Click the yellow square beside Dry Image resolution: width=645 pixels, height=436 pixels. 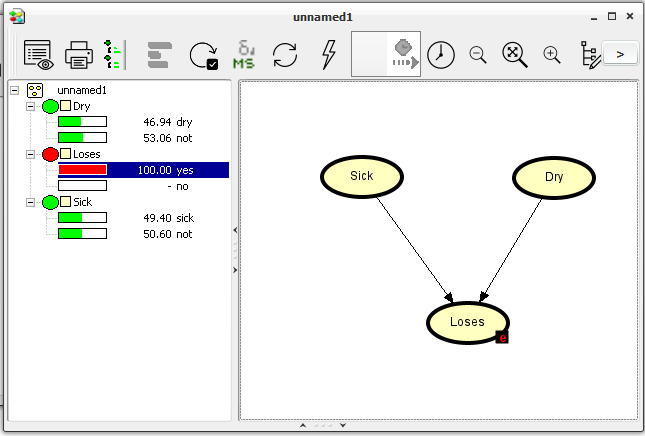tap(65, 106)
